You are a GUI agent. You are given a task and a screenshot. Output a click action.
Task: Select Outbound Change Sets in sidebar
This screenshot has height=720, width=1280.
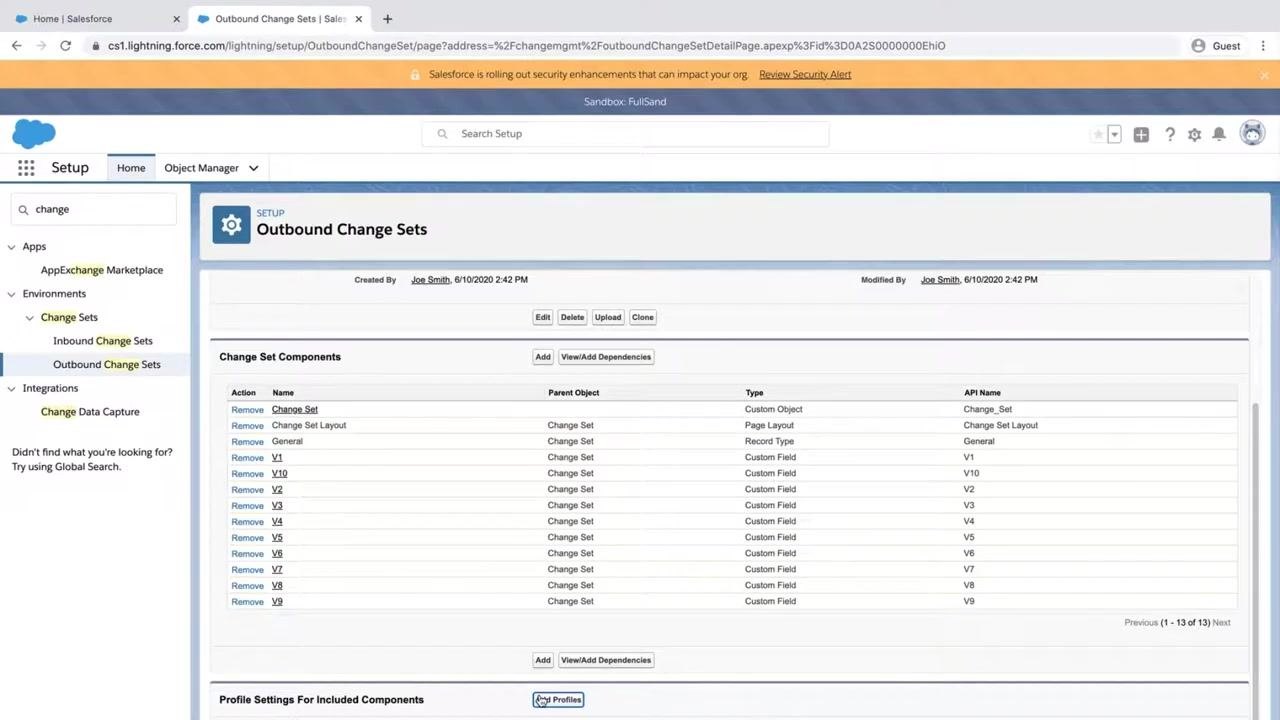[x=106, y=364]
